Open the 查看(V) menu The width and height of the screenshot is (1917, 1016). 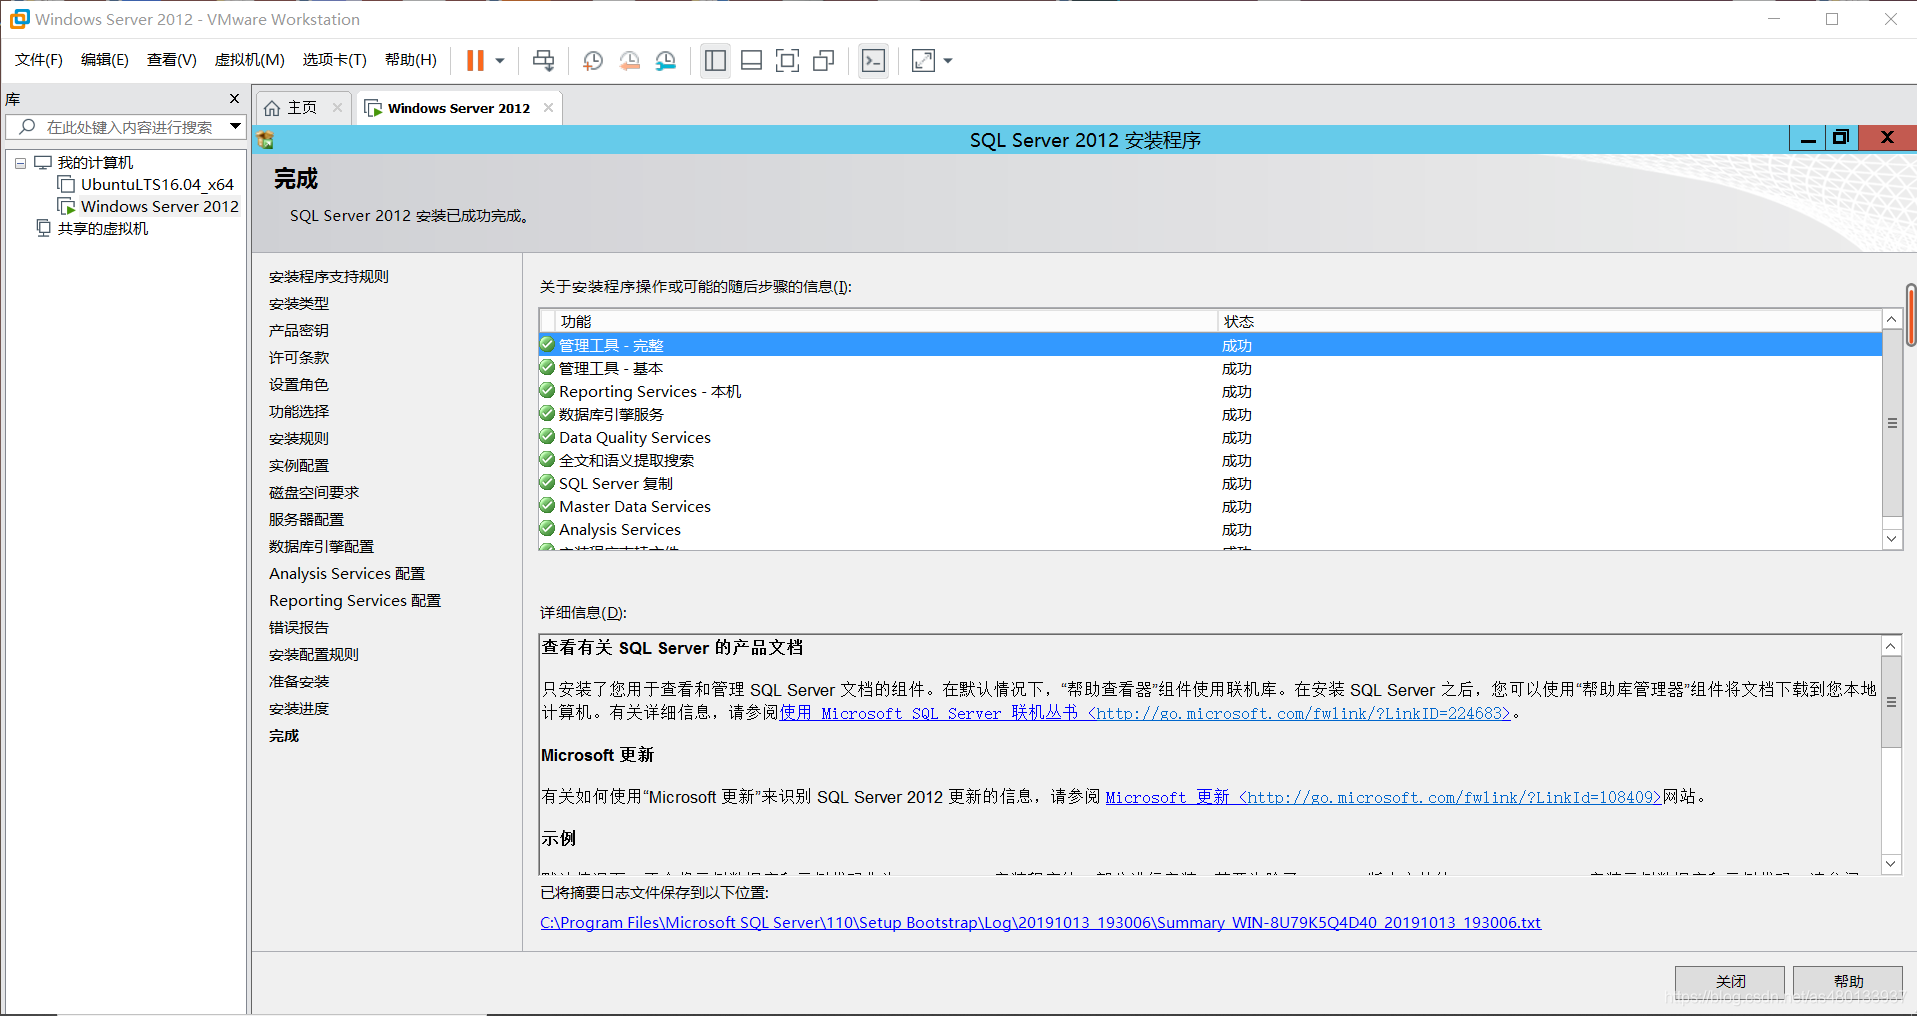172,60
